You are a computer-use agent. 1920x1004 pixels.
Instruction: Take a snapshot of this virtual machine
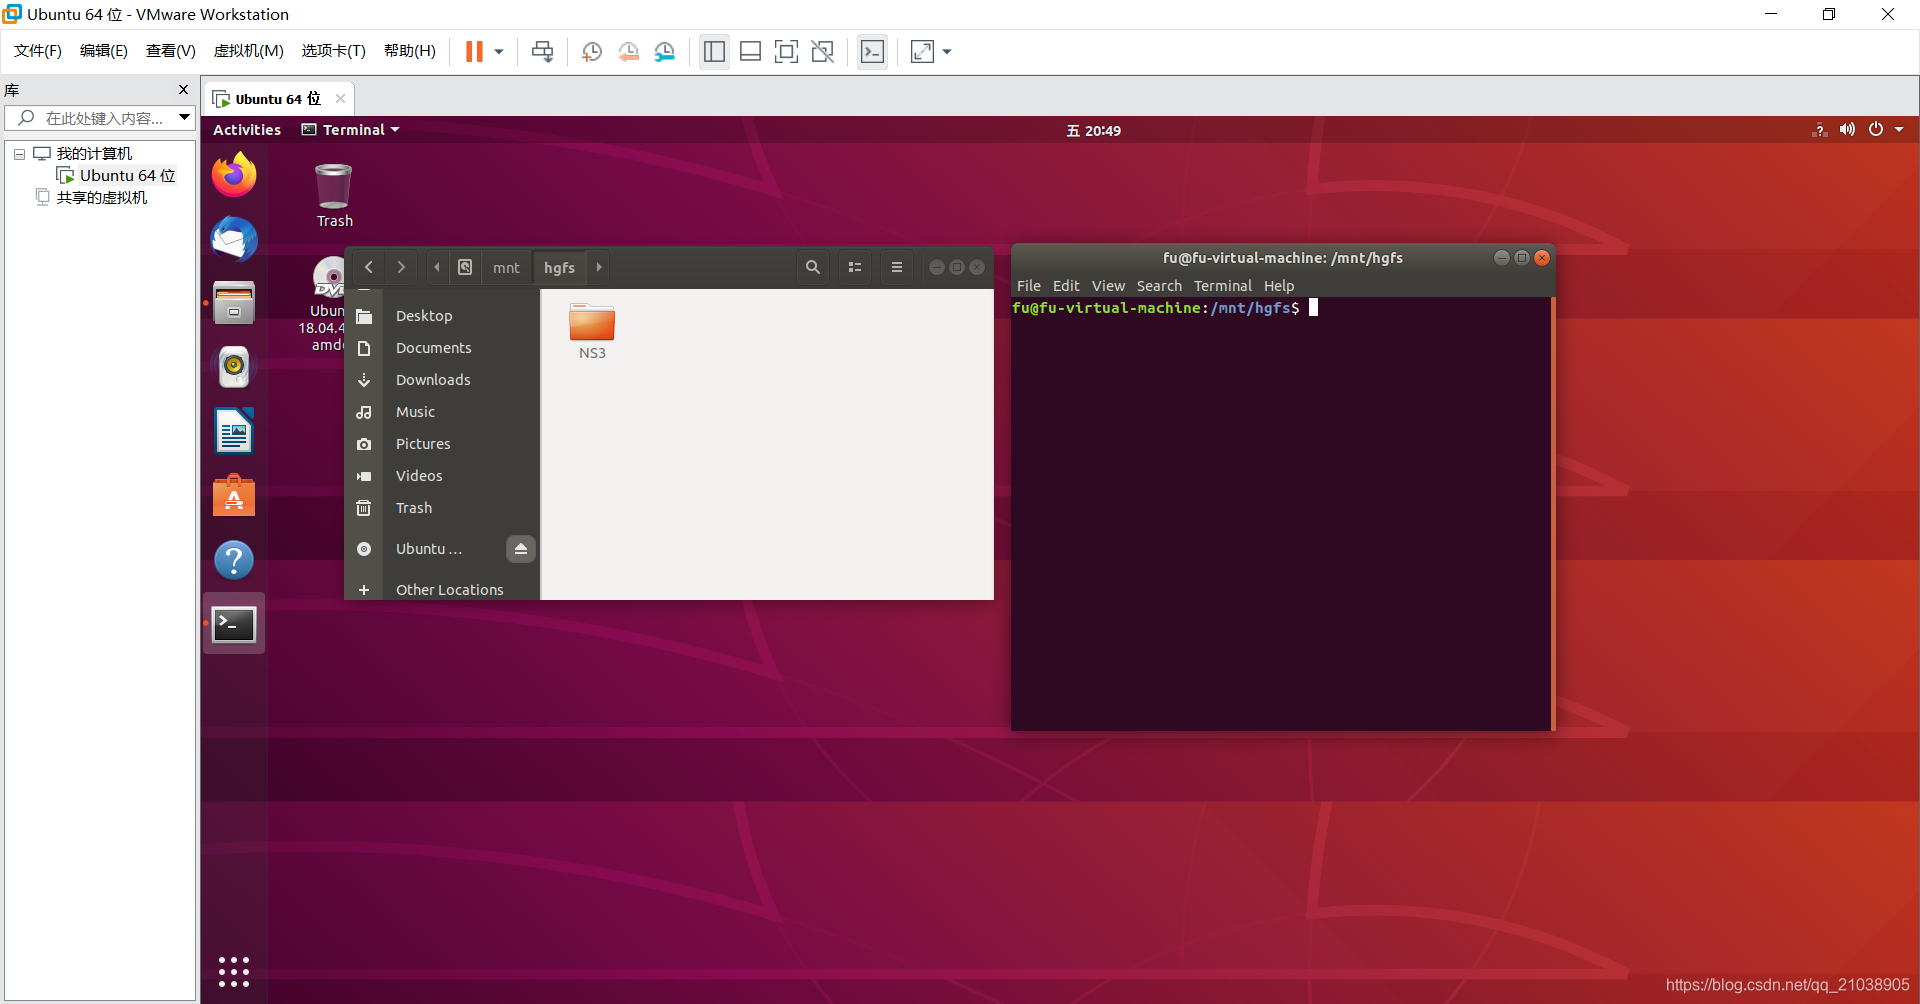pyautogui.click(x=591, y=52)
